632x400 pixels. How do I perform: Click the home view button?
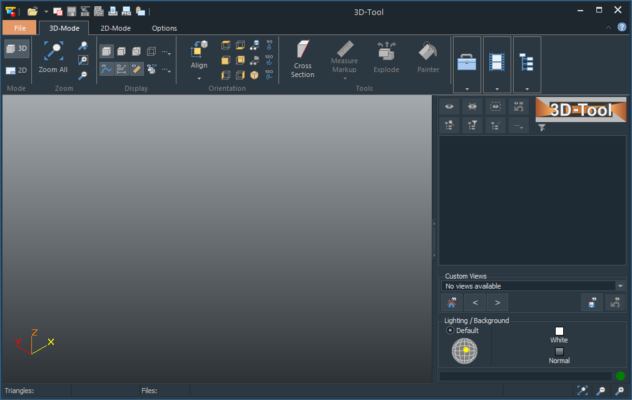451,302
